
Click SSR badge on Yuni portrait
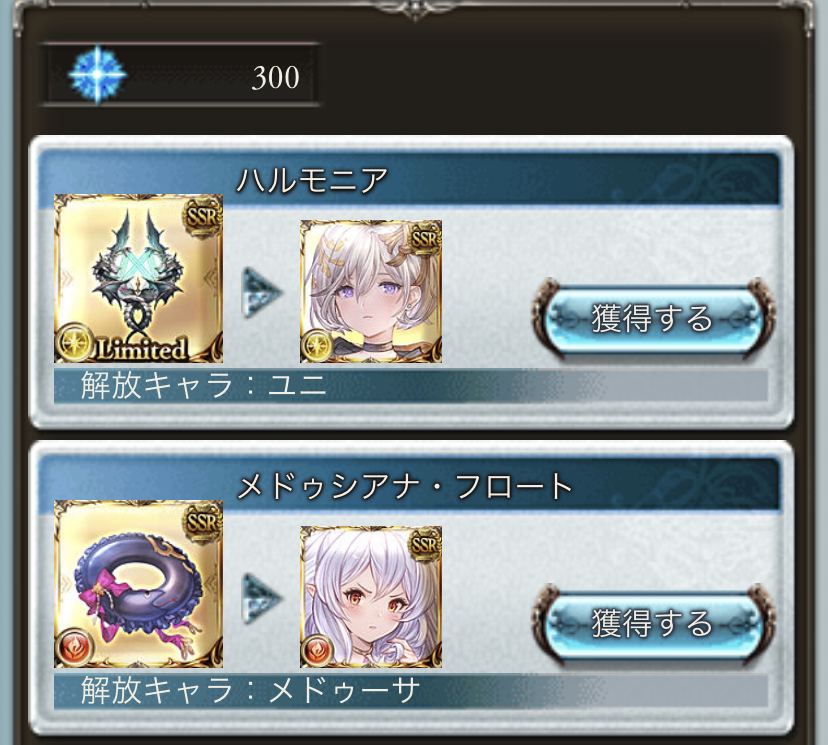point(425,239)
